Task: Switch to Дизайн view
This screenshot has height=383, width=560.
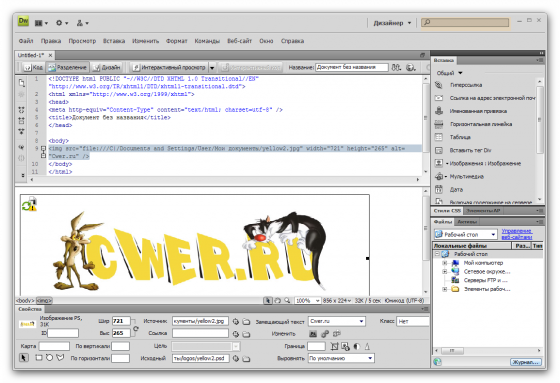Action: click(x=106, y=67)
